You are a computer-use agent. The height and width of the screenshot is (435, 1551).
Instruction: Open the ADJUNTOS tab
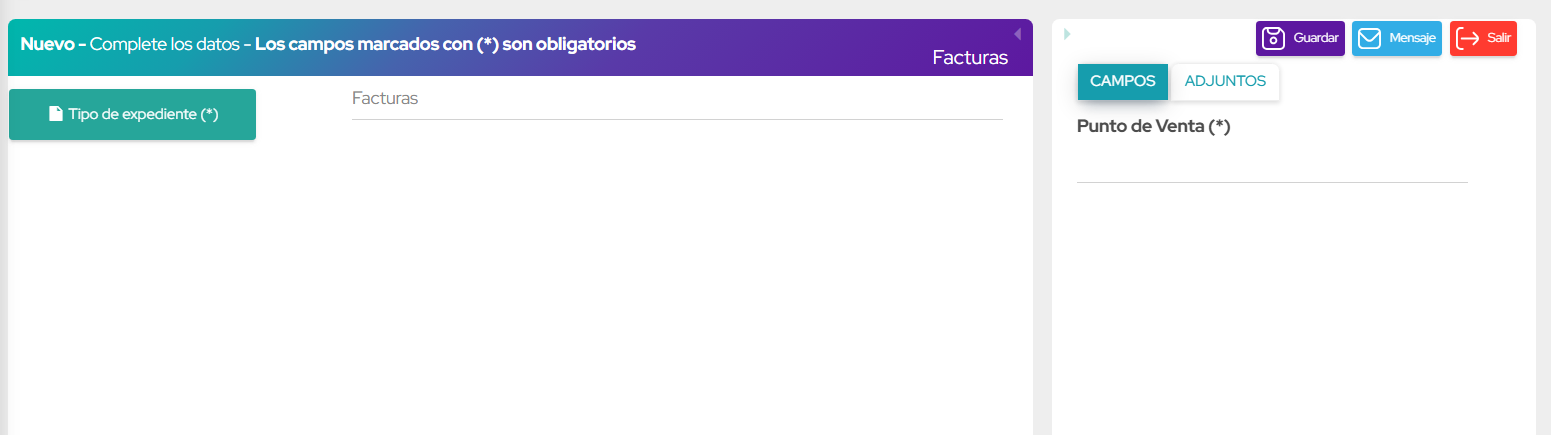1225,81
